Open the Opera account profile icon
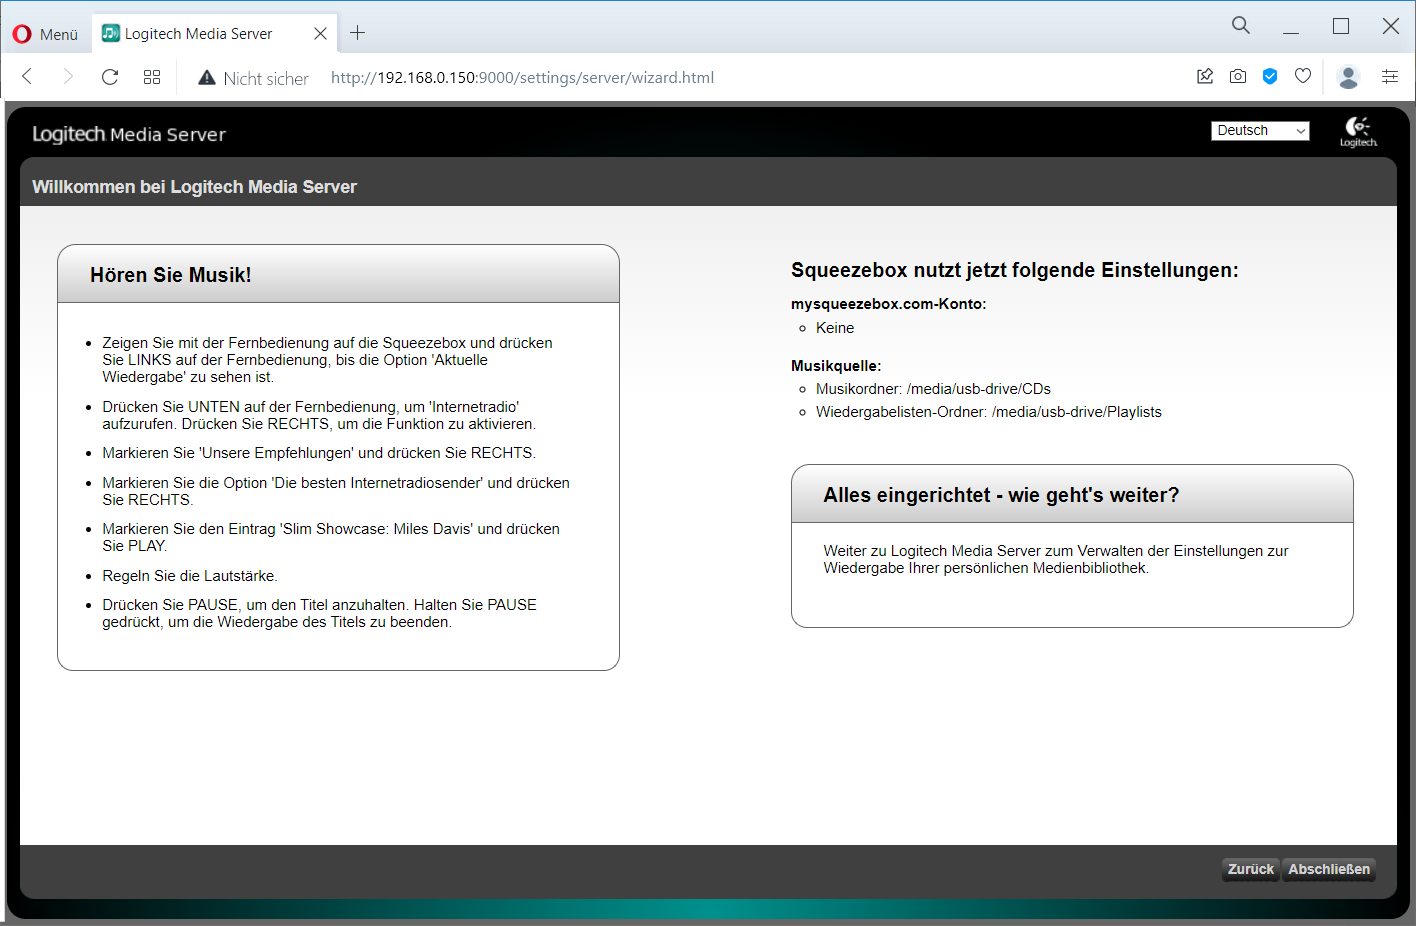1416x926 pixels. (x=1348, y=76)
